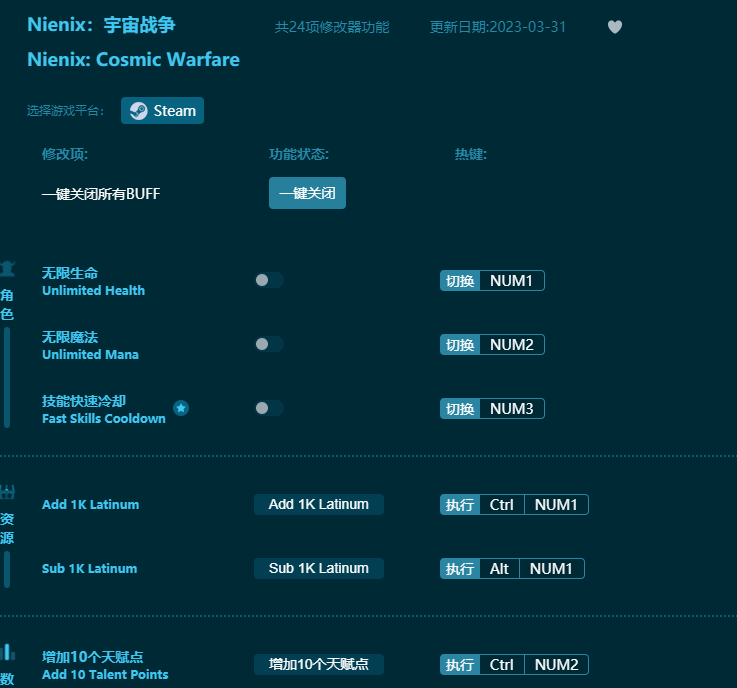Click NUM3 hotkey for Fast Skills Cooldown
Image resolution: width=737 pixels, height=688 pixels.
pyautogui.click(x=511, y=408)
